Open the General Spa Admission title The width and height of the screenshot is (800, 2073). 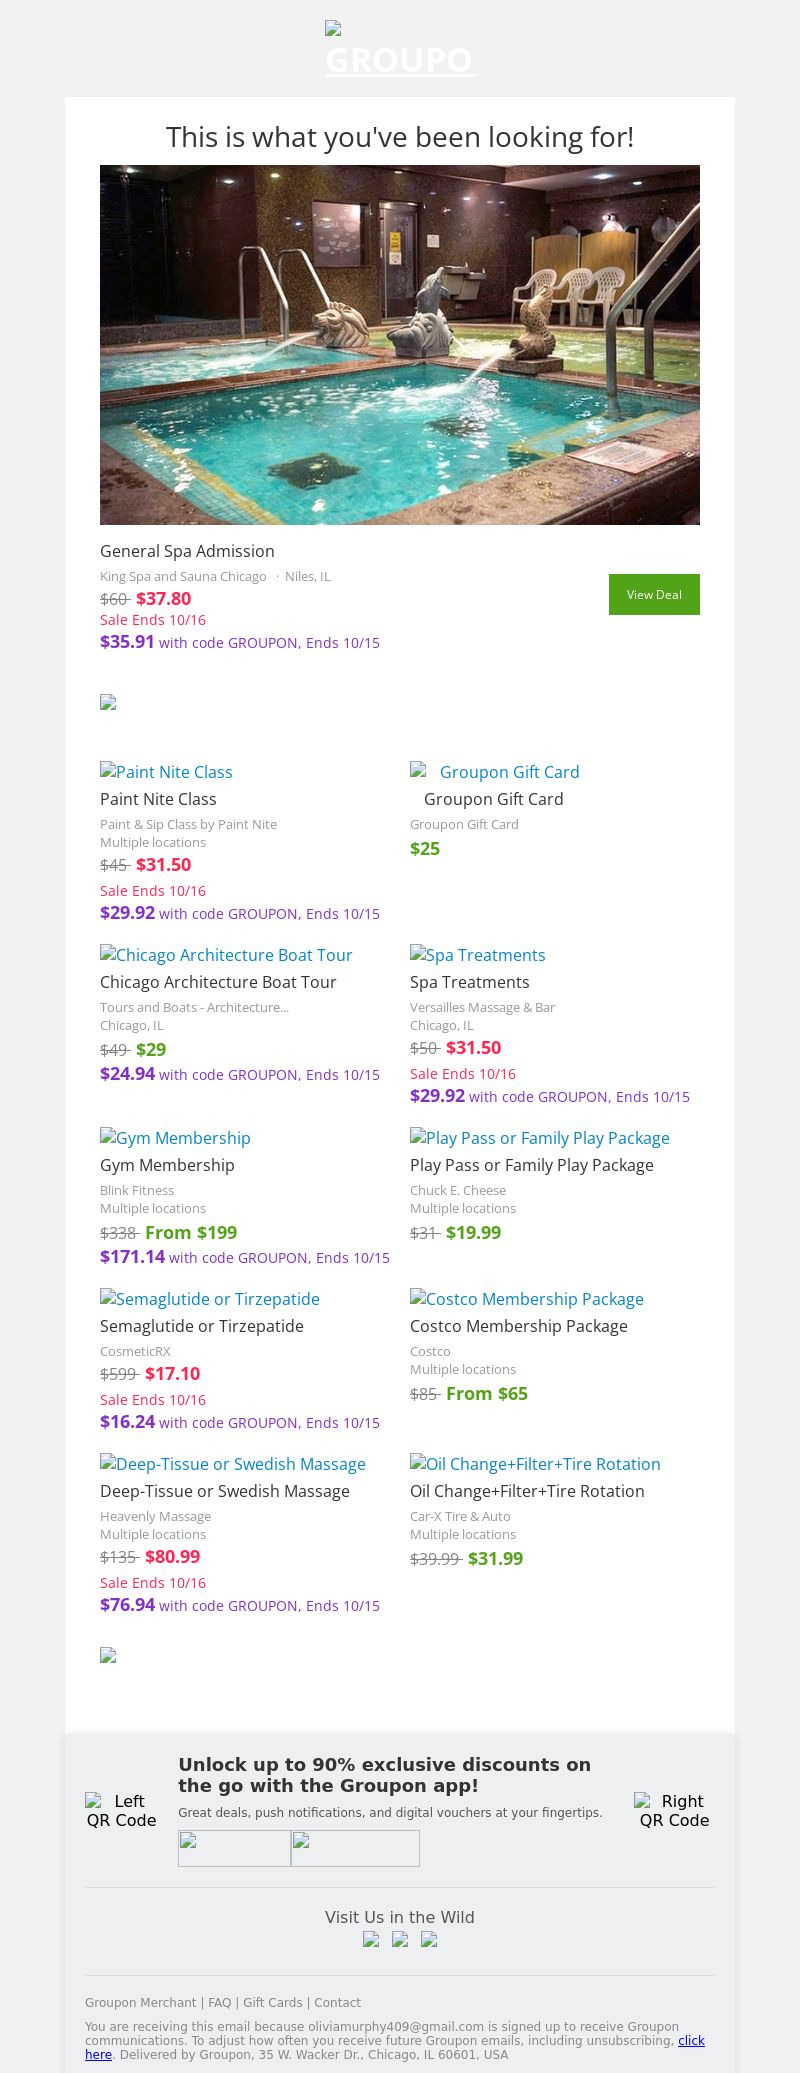[187, 551]
